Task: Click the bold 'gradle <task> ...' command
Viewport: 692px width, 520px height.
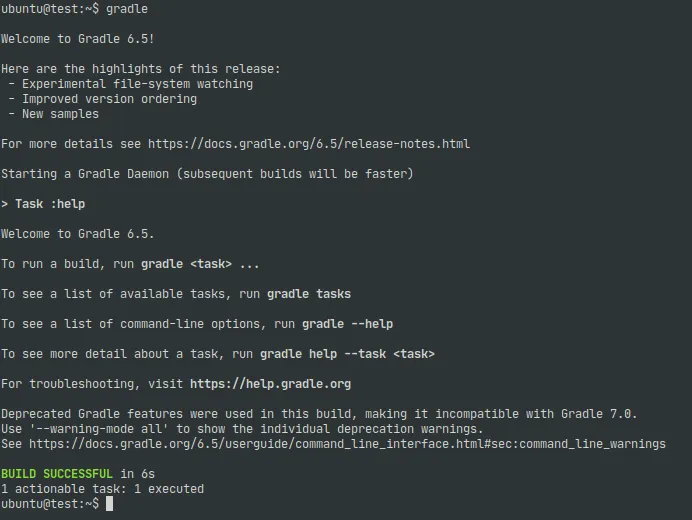Action: (x=200, y=264)
